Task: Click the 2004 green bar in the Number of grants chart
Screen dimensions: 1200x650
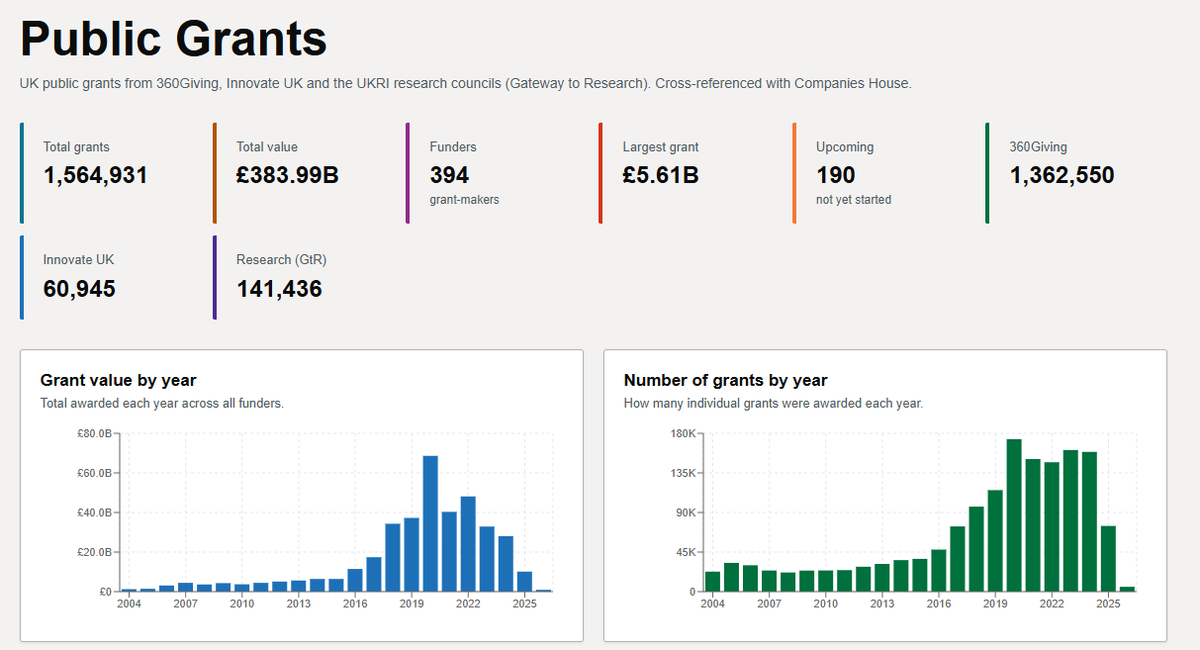Action: point(712,582)
